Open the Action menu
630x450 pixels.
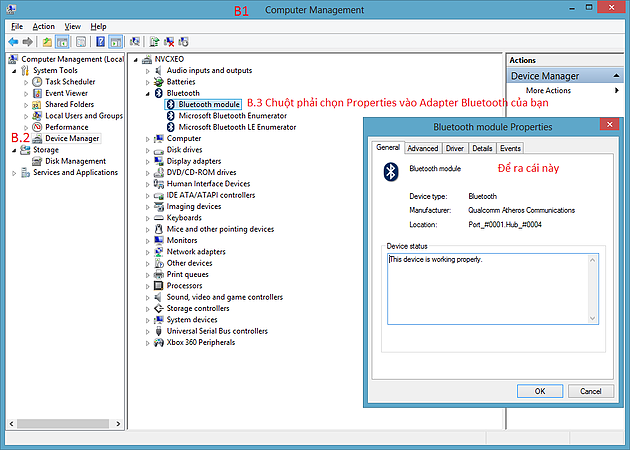tap(43, 26)
